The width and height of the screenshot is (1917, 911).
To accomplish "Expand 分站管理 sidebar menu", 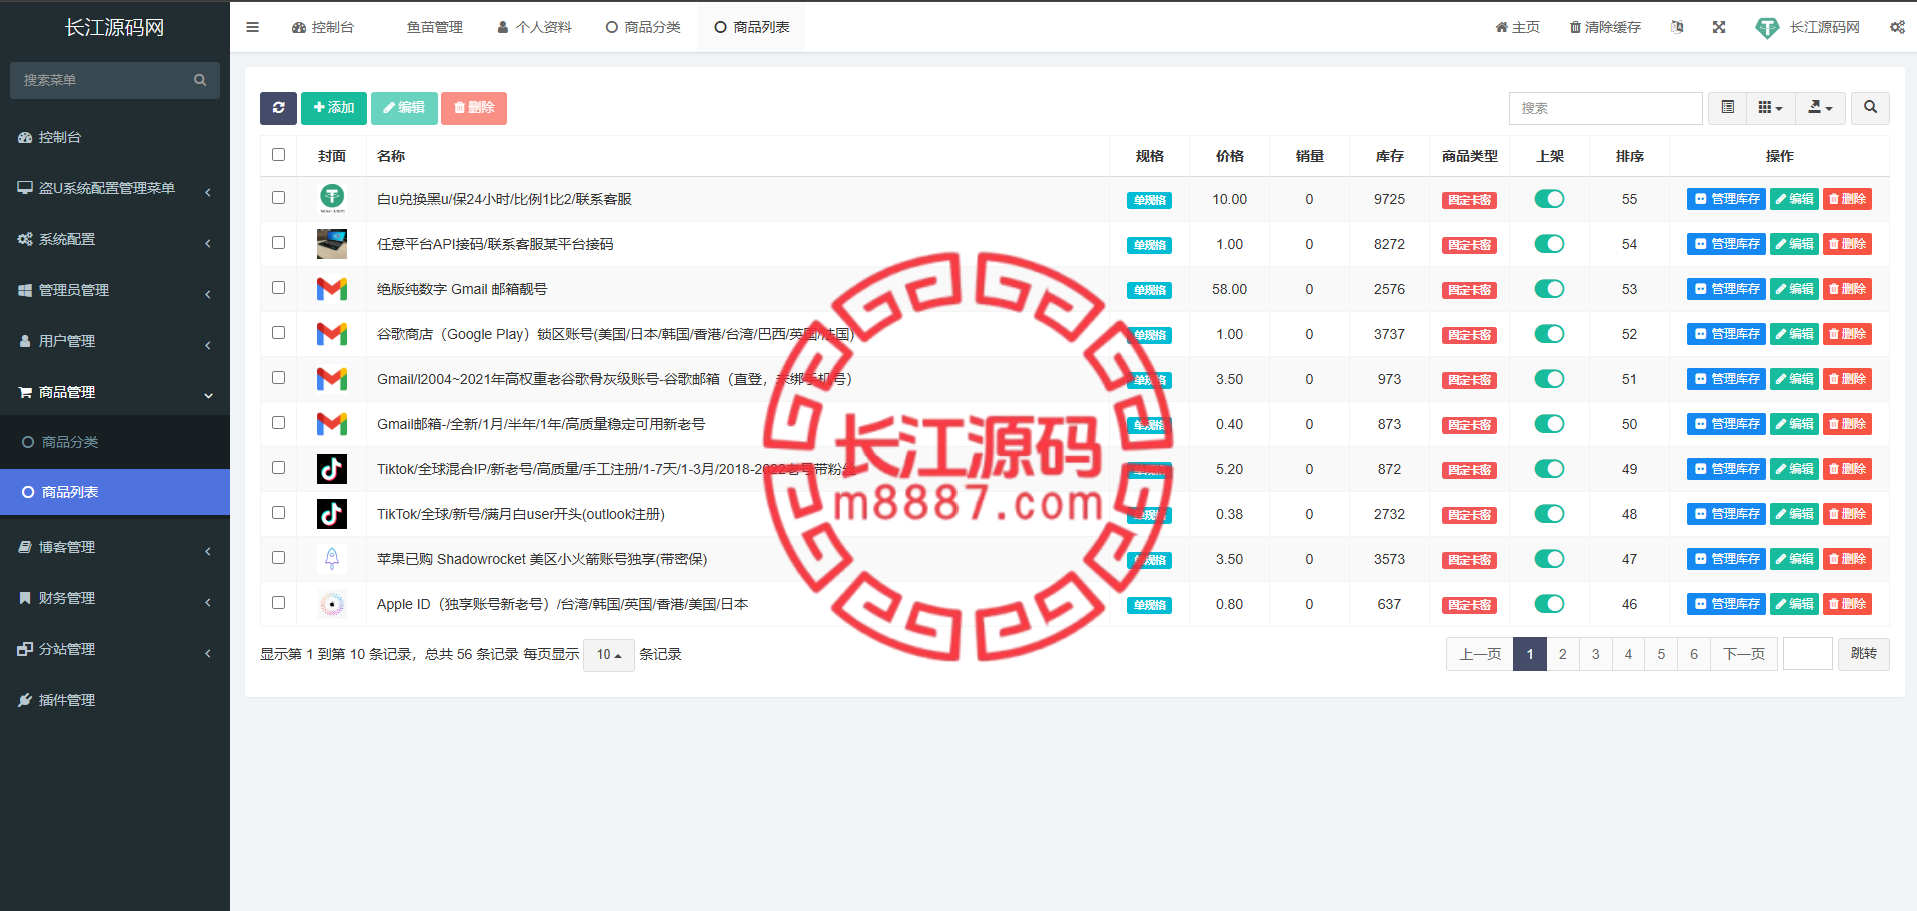I will (115, 649).
